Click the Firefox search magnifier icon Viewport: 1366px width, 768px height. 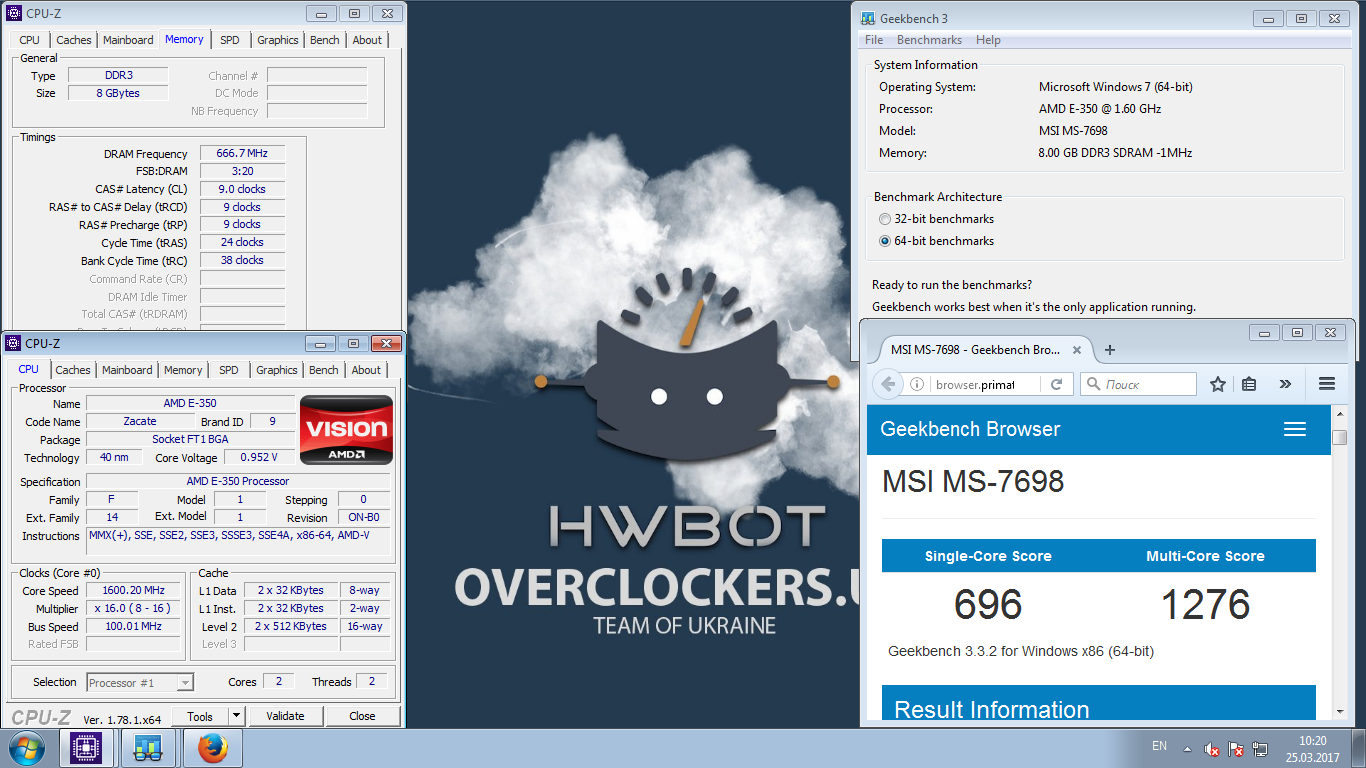tap(1093, 384)
